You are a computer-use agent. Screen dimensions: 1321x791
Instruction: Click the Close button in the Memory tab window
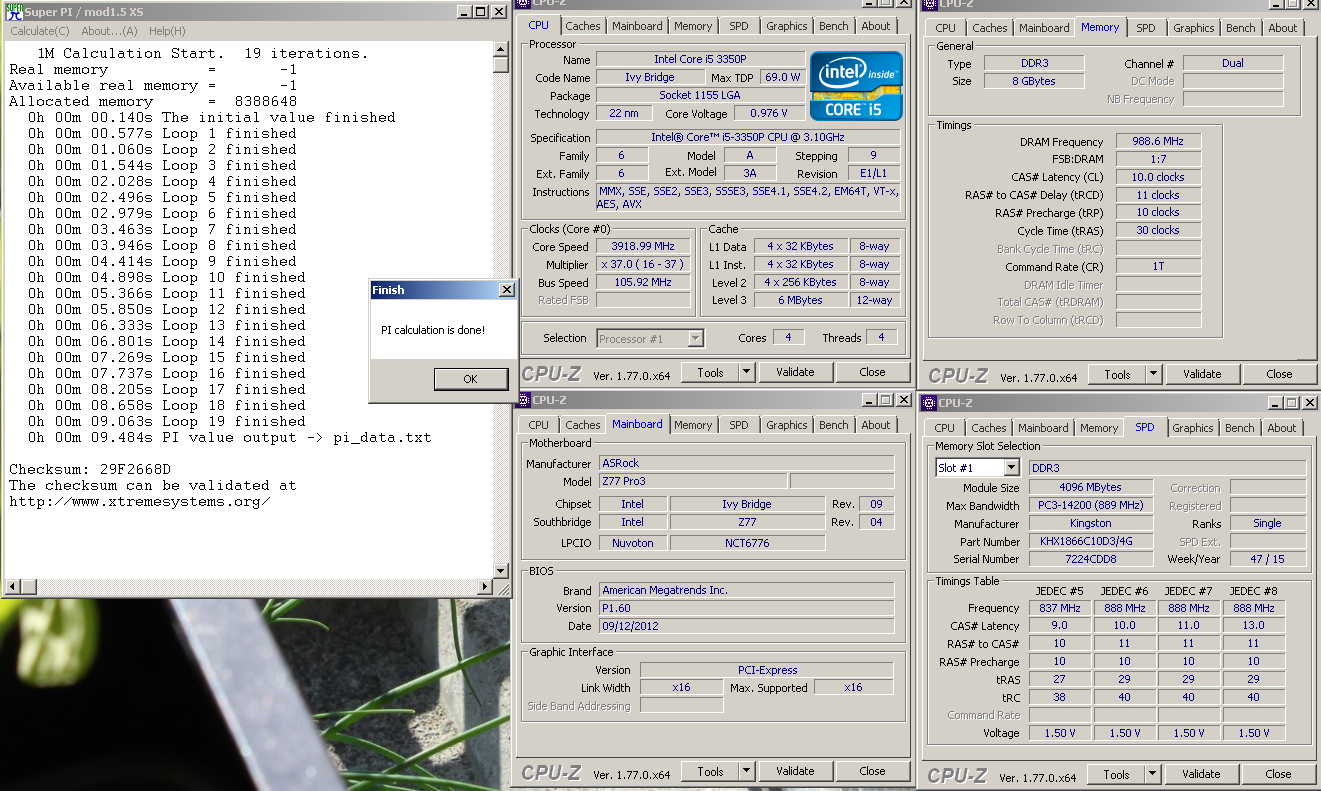pyautogui.click(x=1279, y=374)
